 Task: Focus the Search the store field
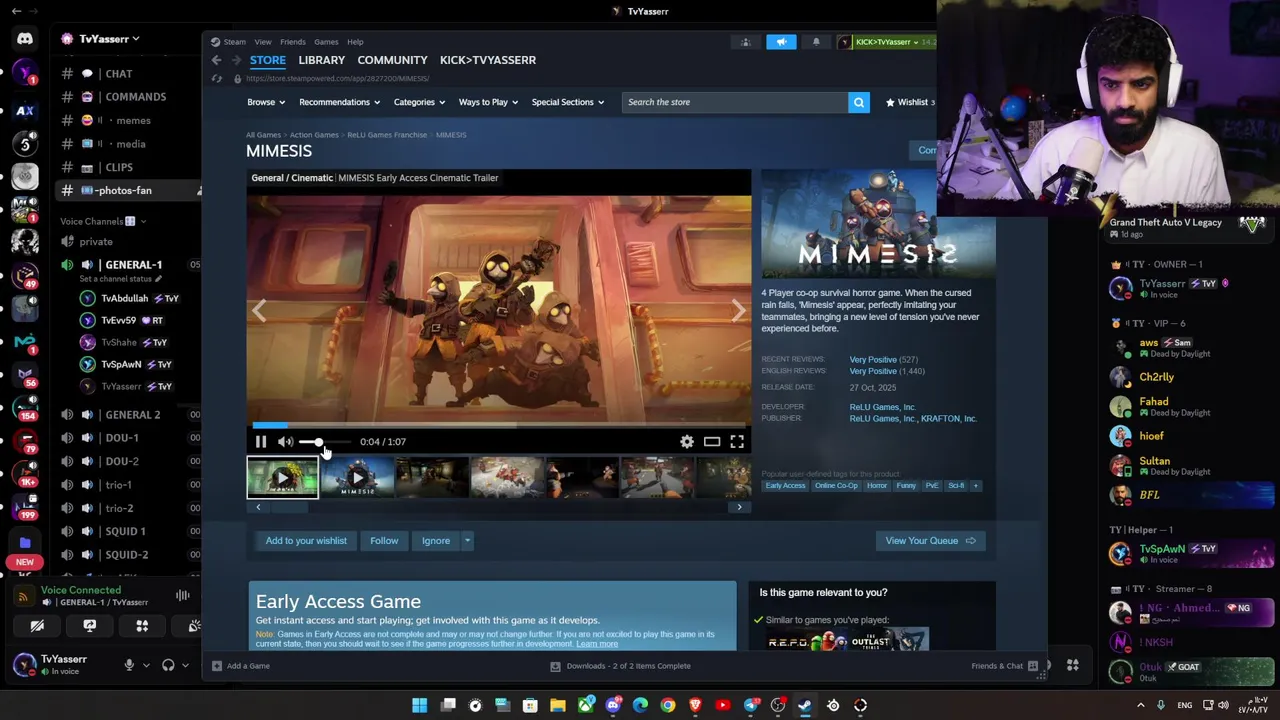(x=735, y=102)
